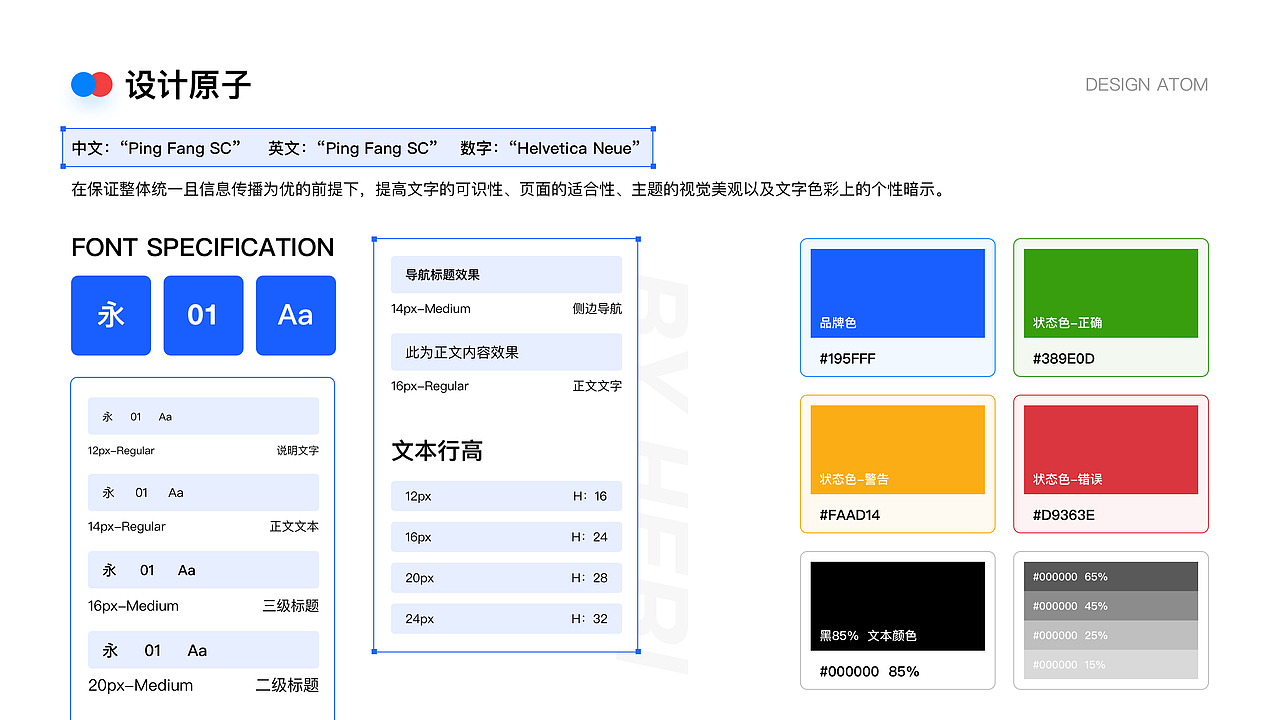This screenshot has height=720, width=1280.
Task: Click the 文本行高 heading
Action: 437,451
